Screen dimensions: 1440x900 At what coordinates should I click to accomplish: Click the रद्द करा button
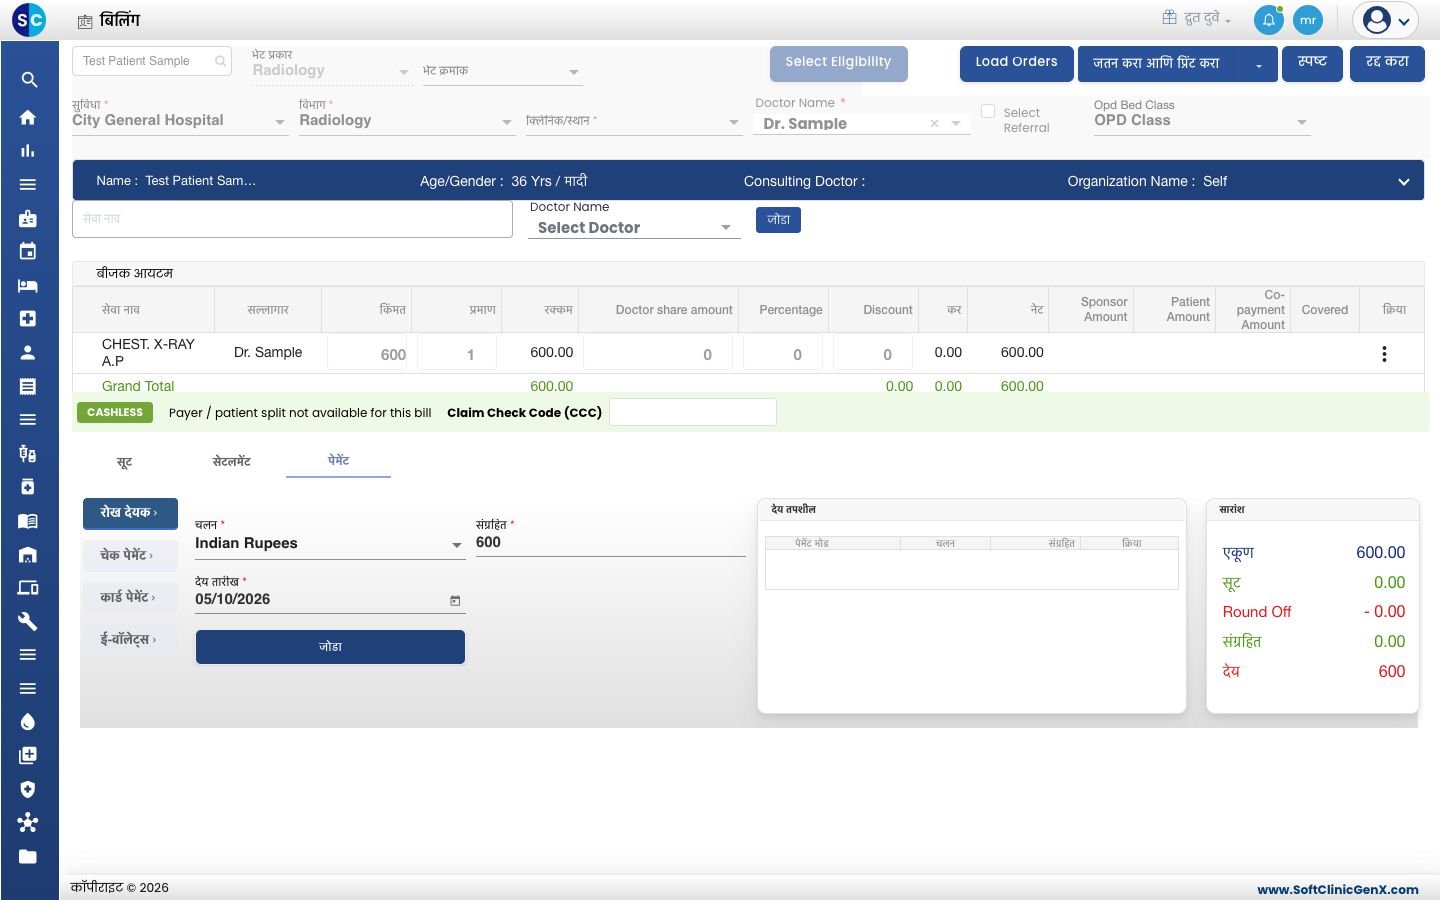[x=1387, y=62]
